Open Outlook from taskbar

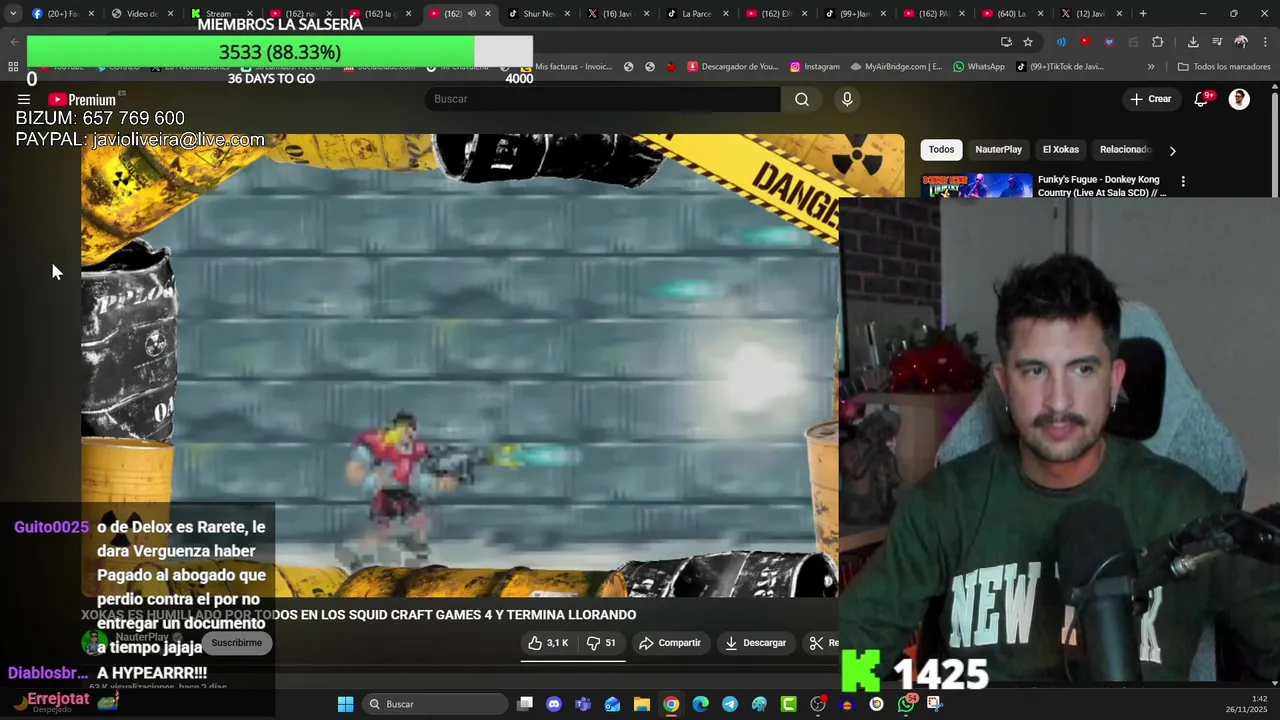click(612, 704)
